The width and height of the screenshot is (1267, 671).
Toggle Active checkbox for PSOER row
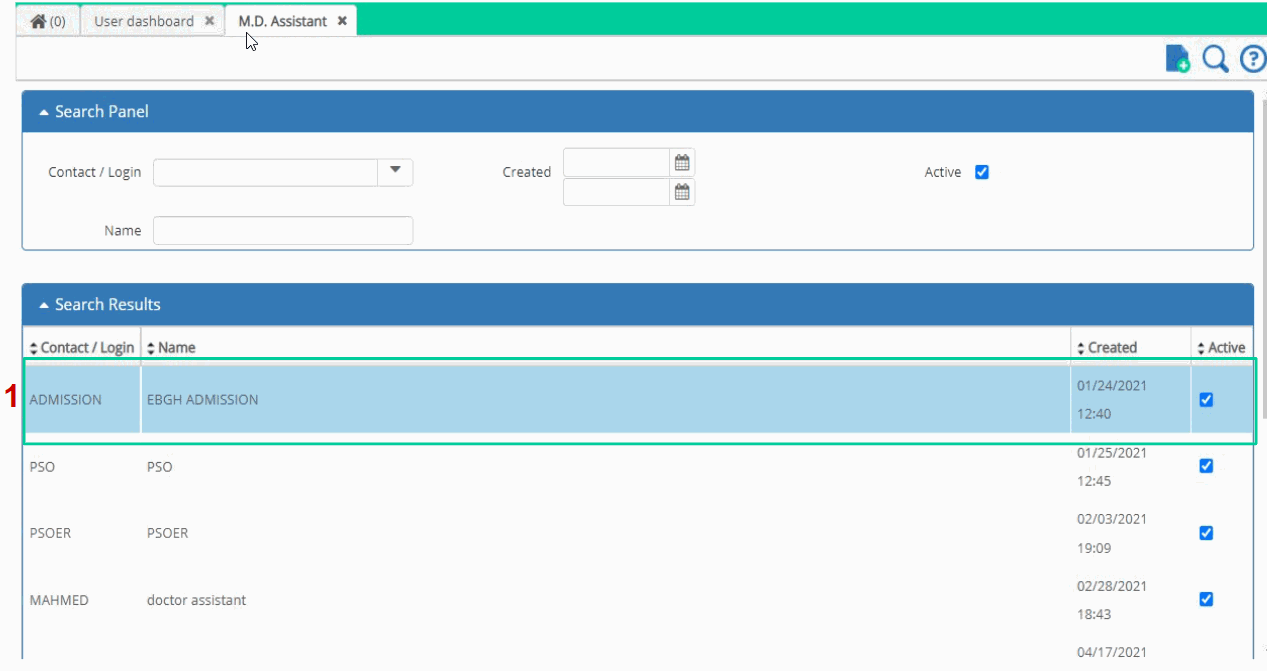point(1206,533)
